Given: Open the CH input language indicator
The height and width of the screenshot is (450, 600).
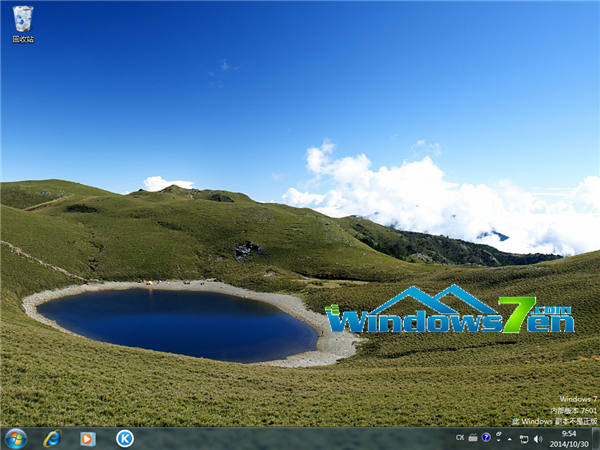Looking at the screenshot, I should tap(460, 438).
